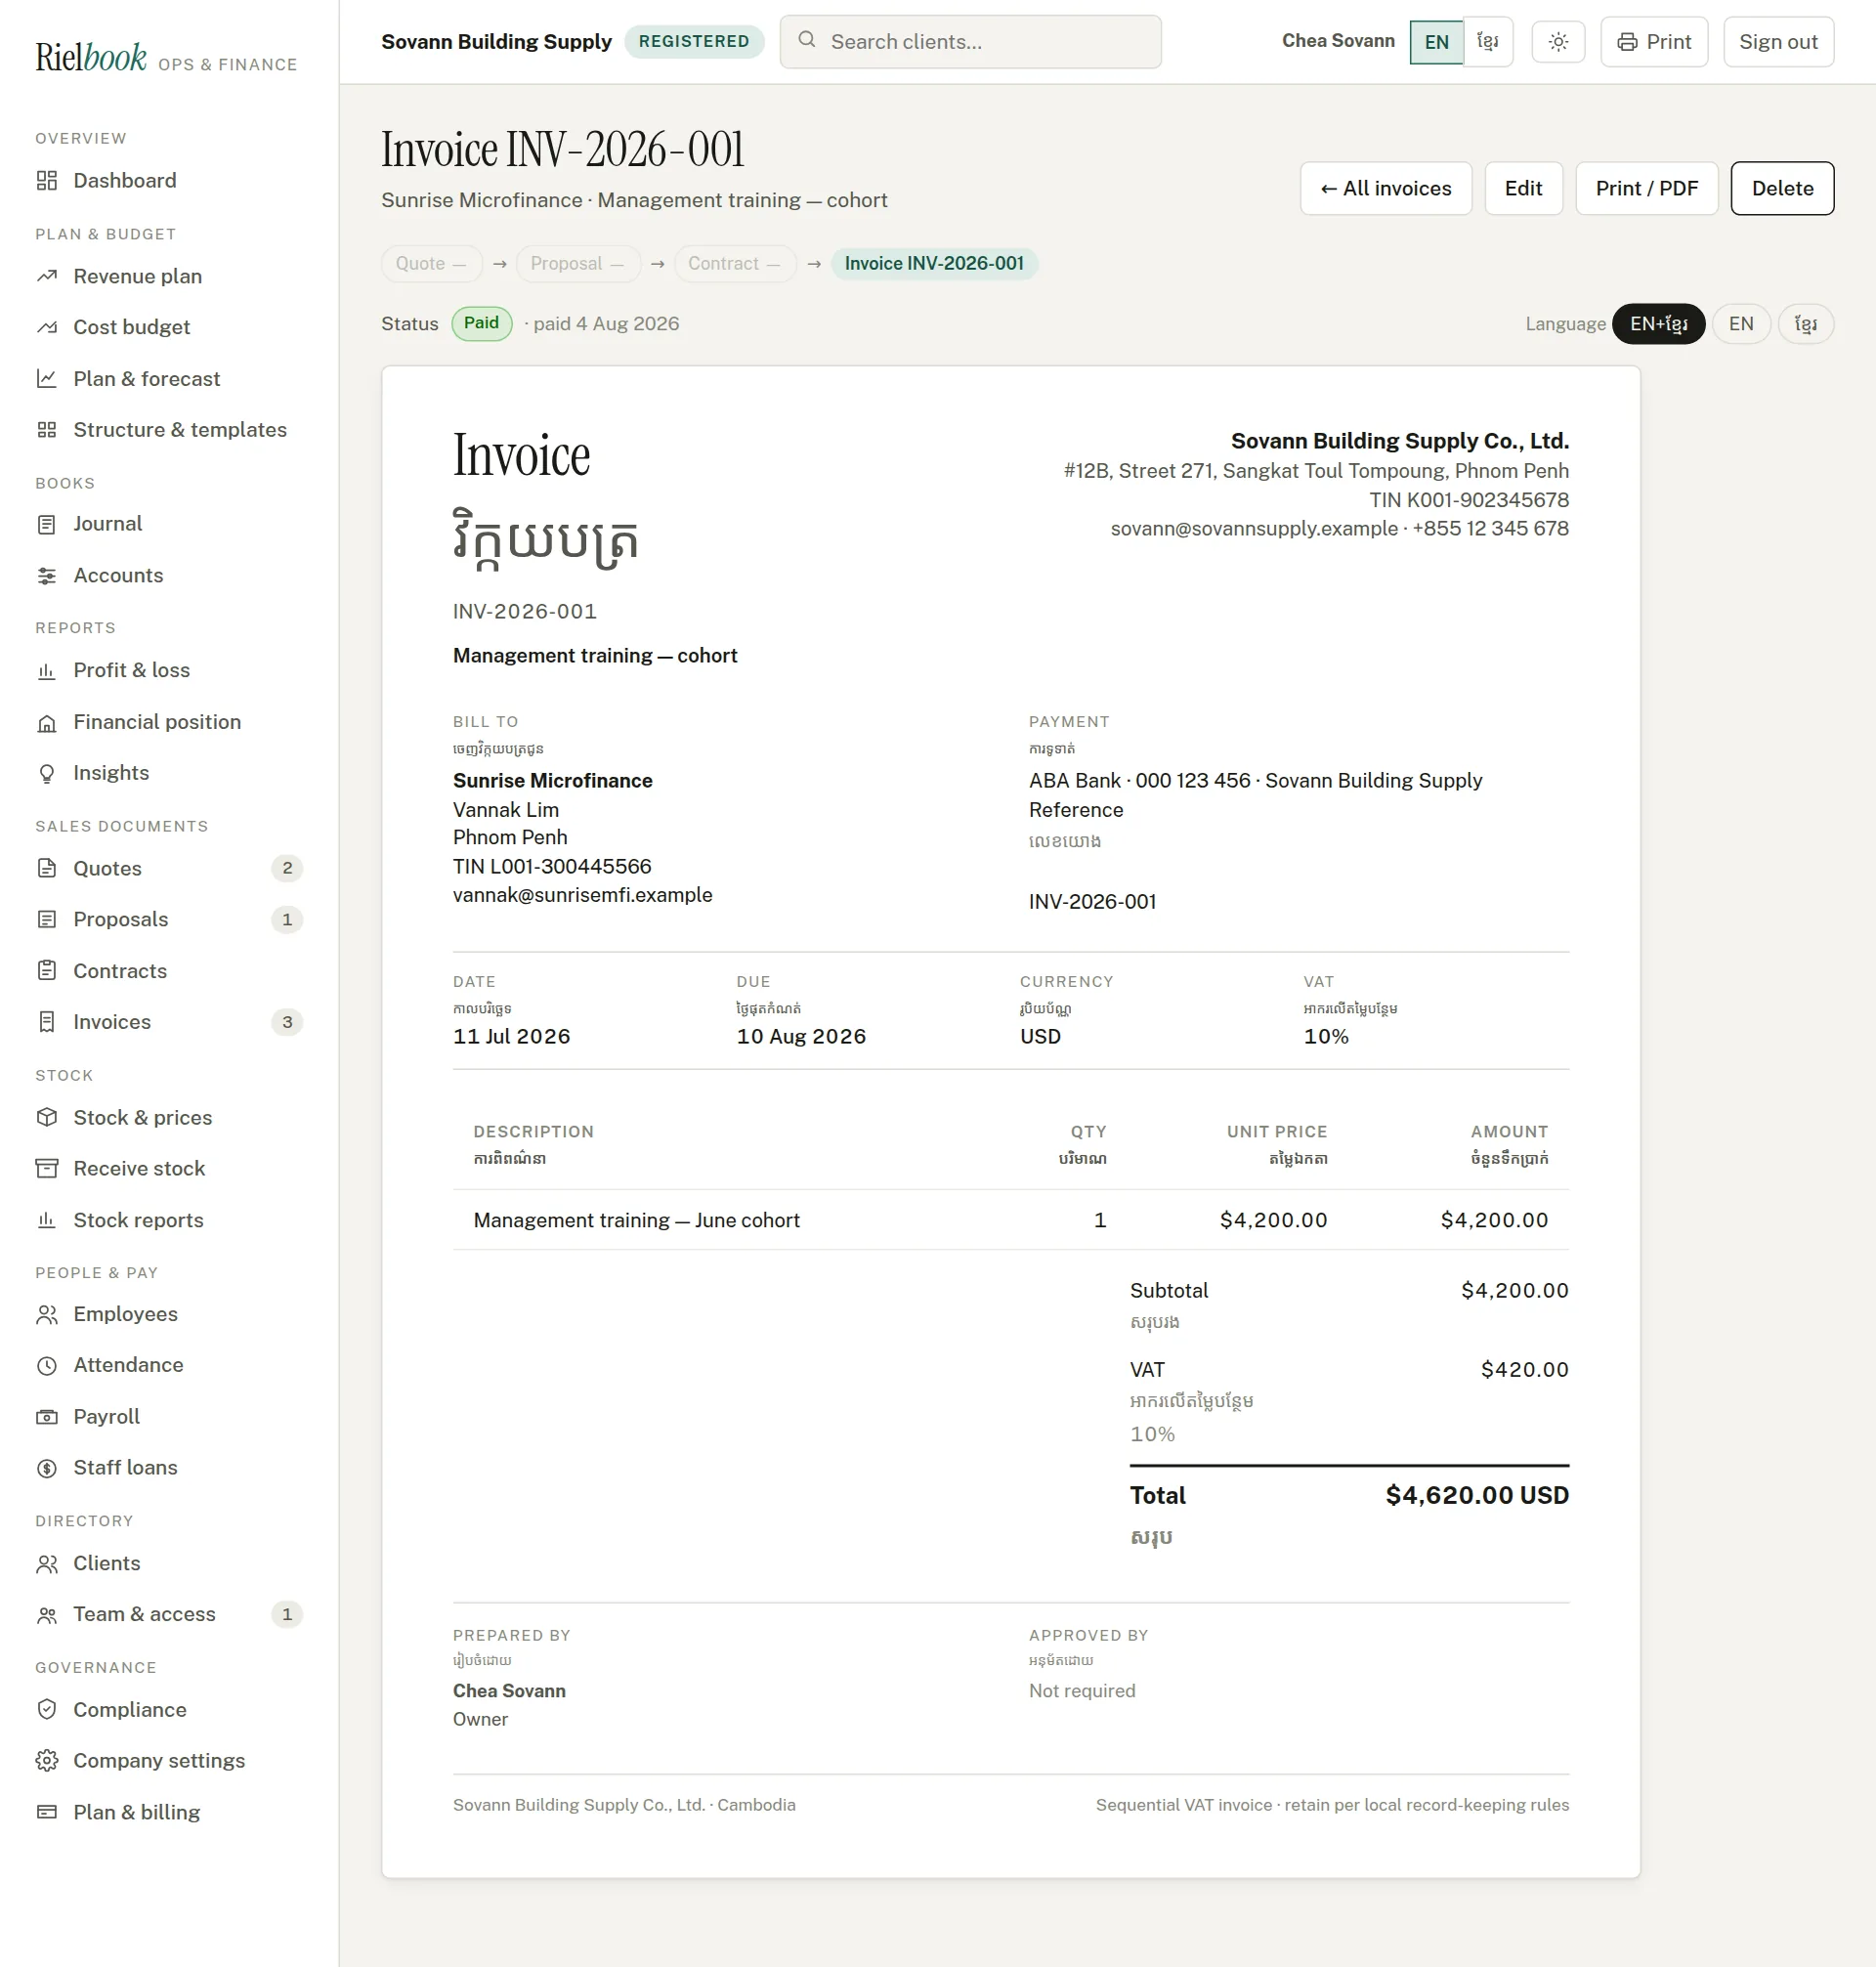Click the Company settings gear icon

pyautogui.click(x=47, y=1761)
